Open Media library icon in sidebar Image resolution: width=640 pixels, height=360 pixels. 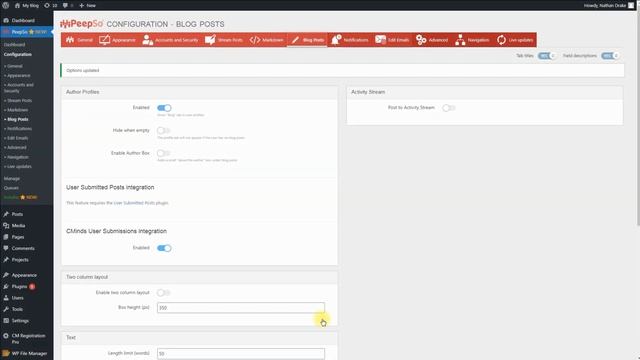tap(6, 225)
